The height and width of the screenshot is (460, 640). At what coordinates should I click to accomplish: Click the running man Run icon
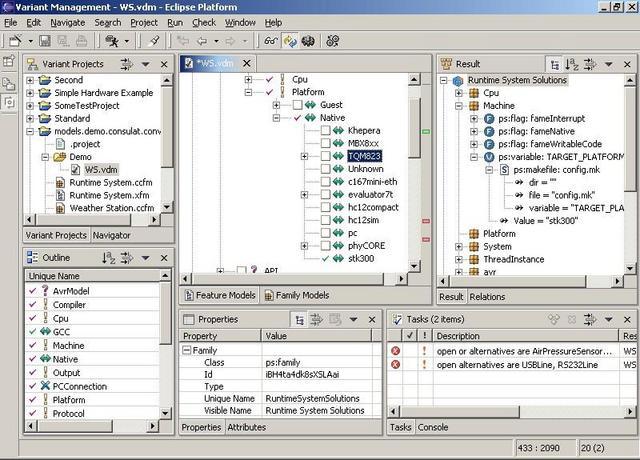(112, 41)
